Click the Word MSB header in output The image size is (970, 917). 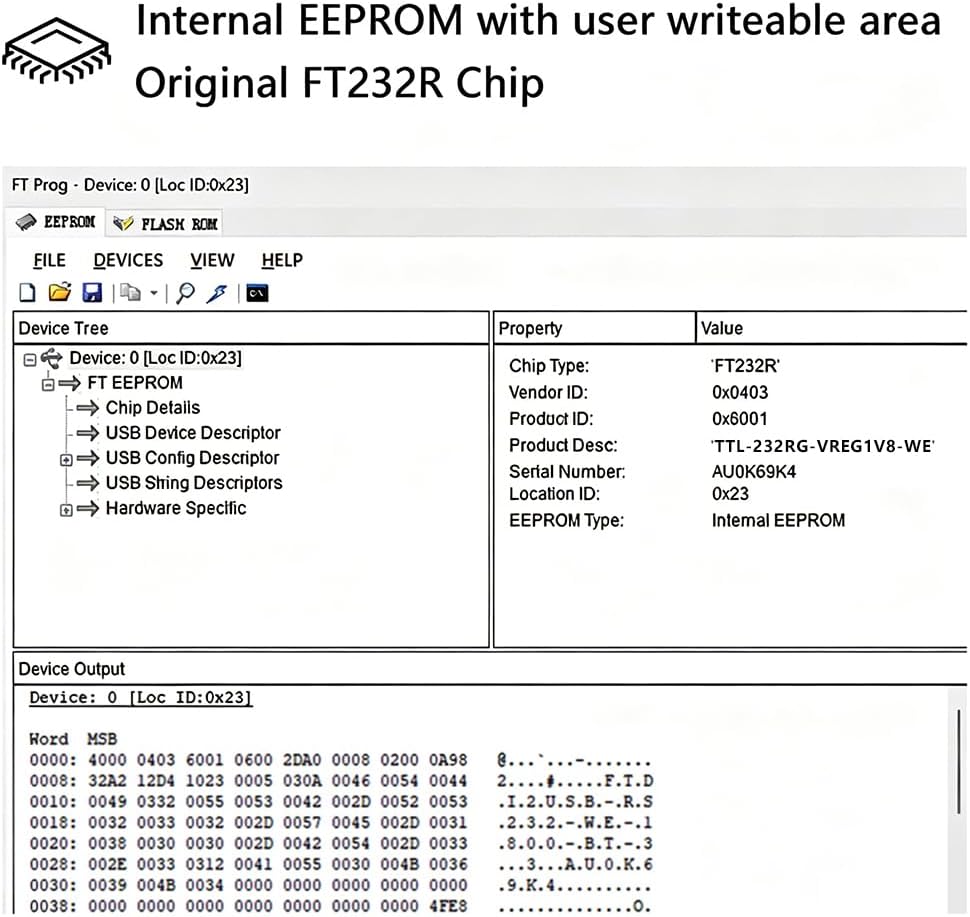coord(73,739)
